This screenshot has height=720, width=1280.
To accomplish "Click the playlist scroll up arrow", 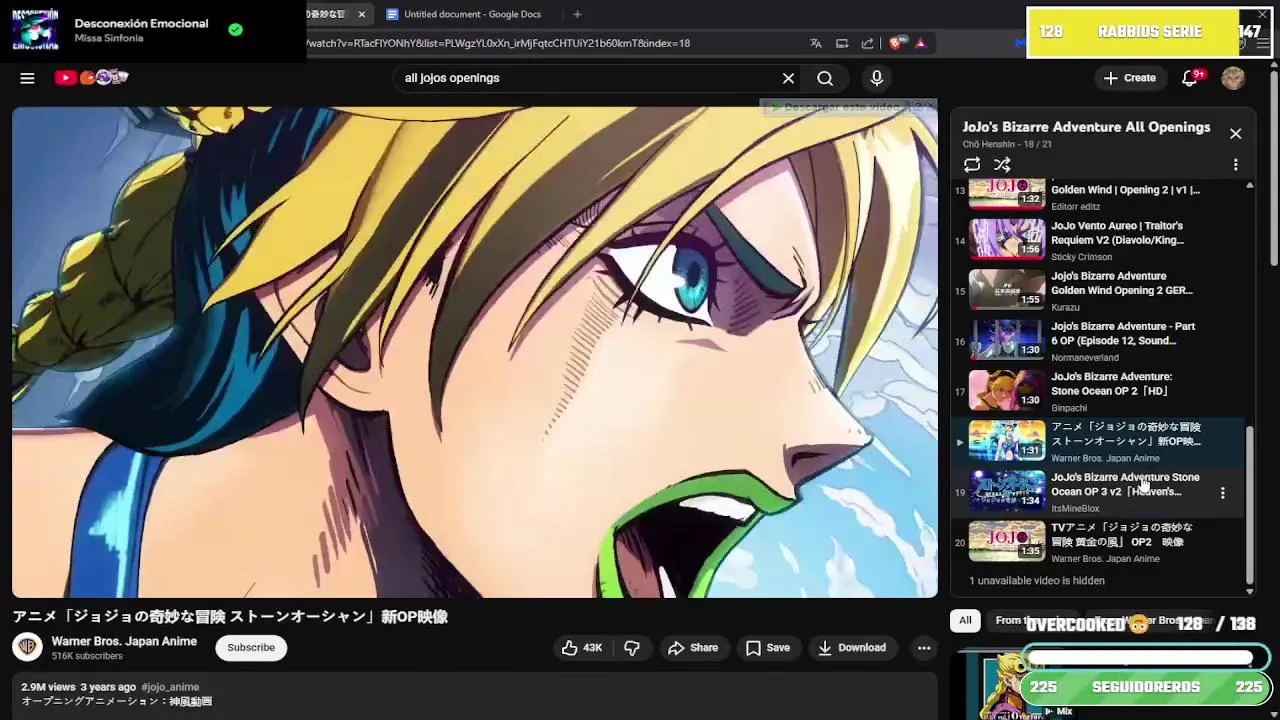I will pos(1249,186).
